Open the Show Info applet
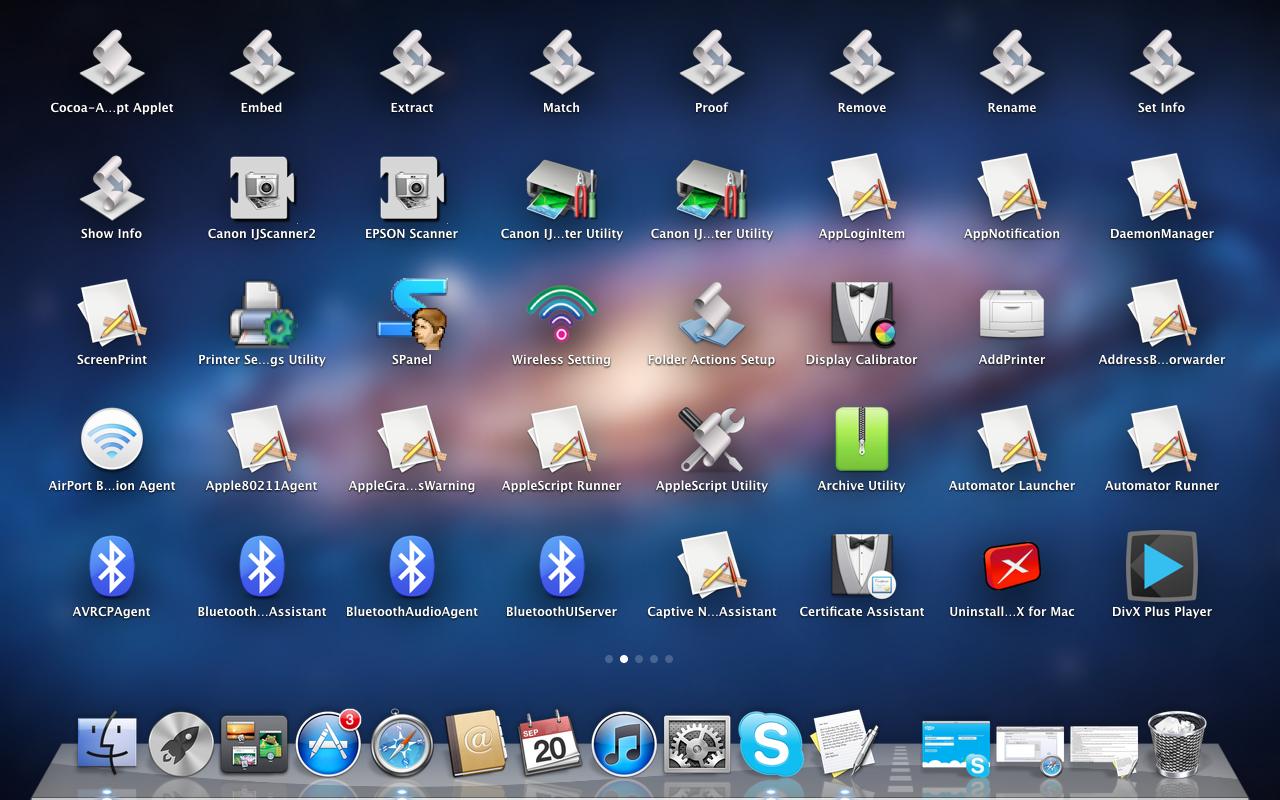The height and width of the screenshot is (800, 1280). pos(112,188)
